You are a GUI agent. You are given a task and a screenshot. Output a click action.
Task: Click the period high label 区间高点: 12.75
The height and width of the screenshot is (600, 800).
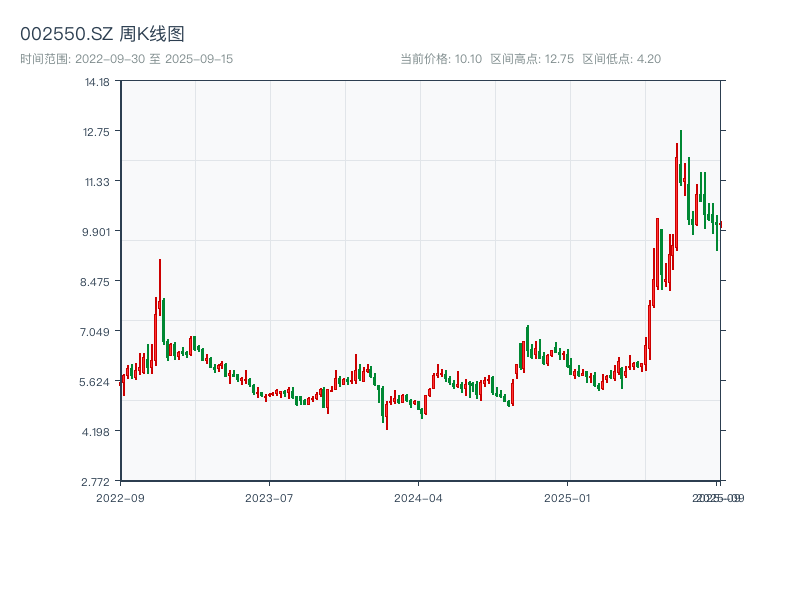point(532,59)
